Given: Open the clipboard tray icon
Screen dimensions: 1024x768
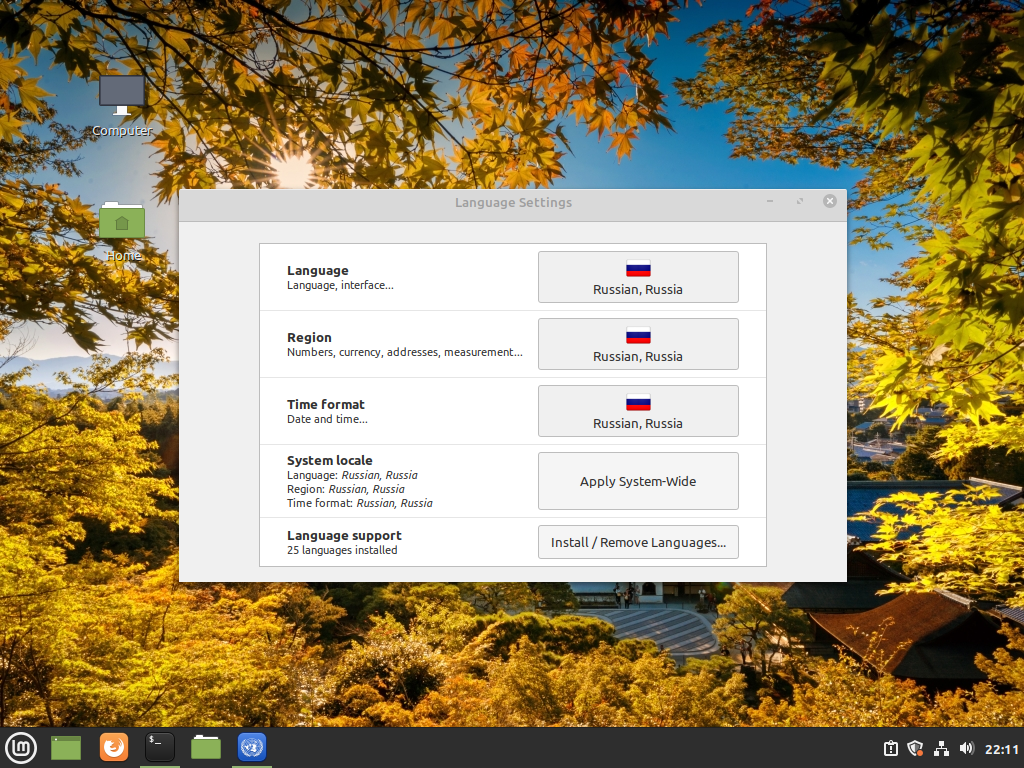Looking at the screenshot, I should (x=891, y=748).
